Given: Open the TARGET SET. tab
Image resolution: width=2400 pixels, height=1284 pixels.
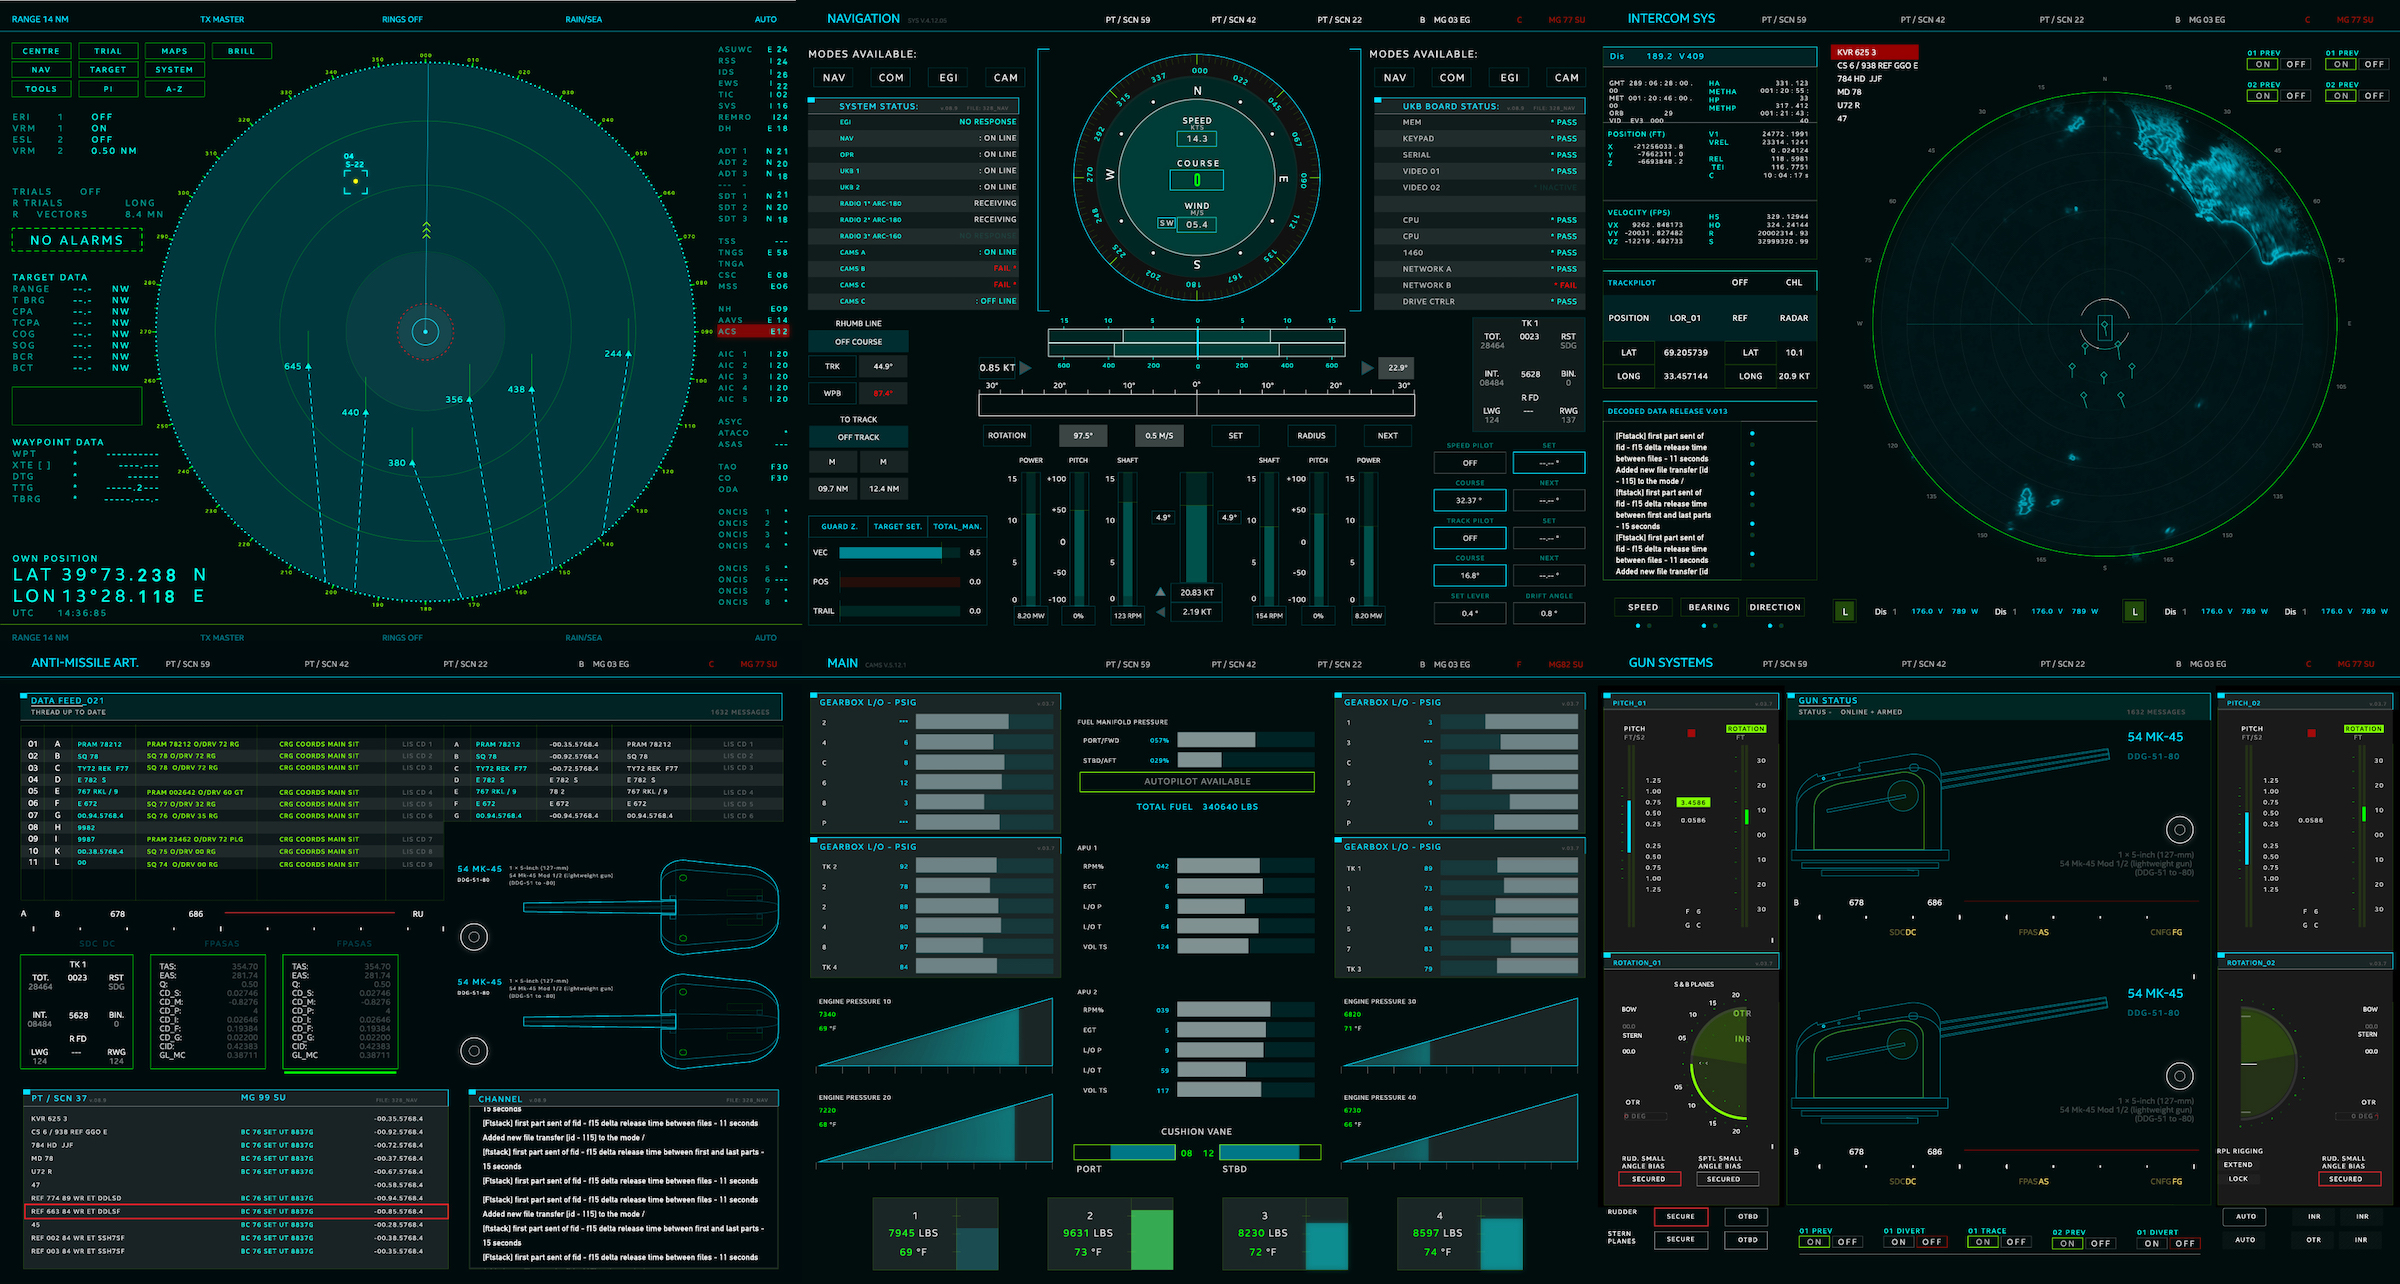Looking at the screenshot, I should point(898,526).
